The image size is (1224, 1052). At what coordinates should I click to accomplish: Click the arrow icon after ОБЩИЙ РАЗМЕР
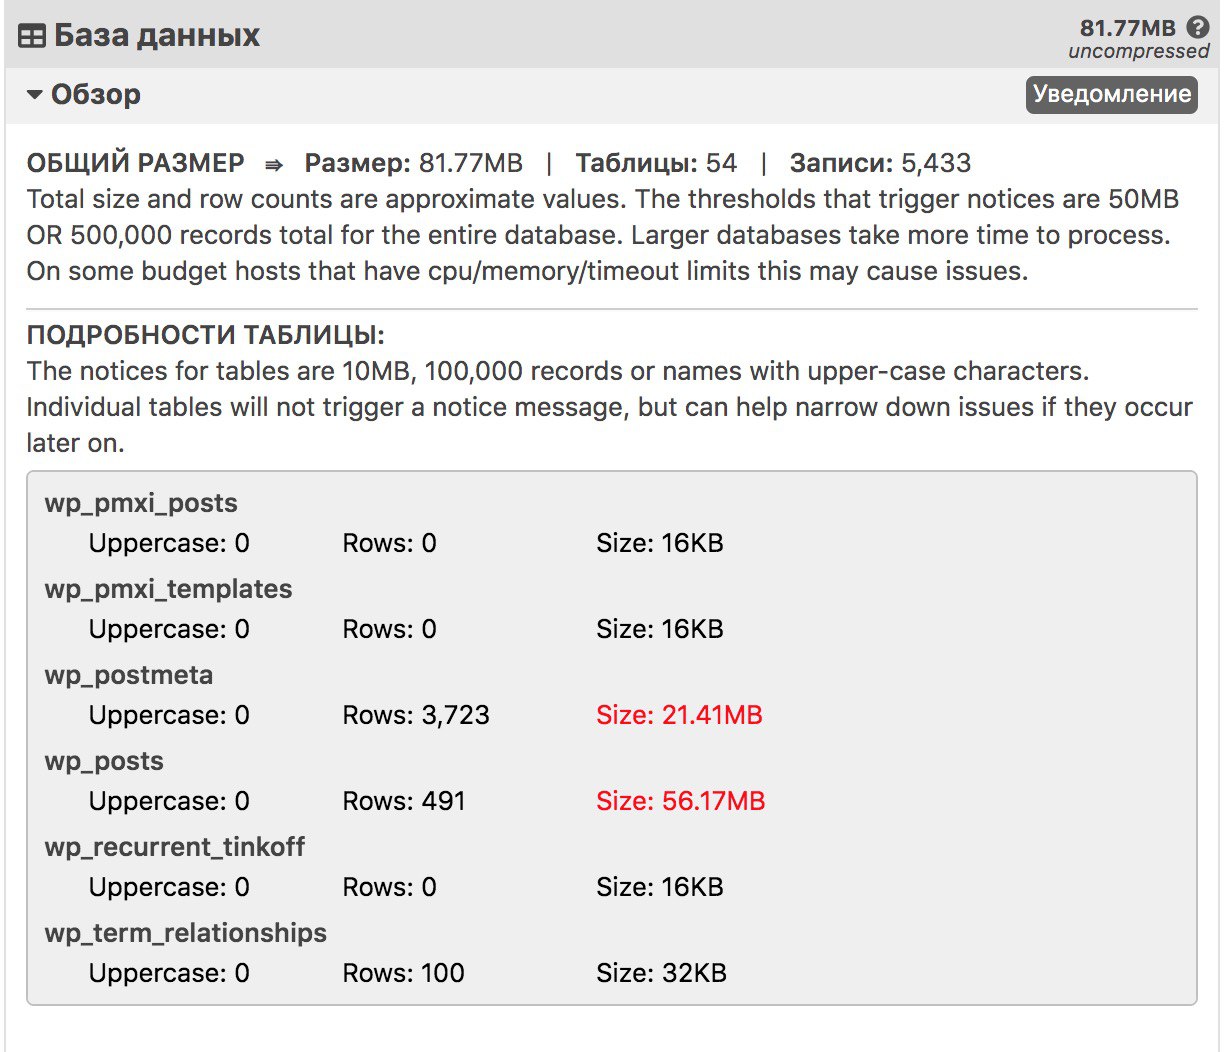click(274, 165)
